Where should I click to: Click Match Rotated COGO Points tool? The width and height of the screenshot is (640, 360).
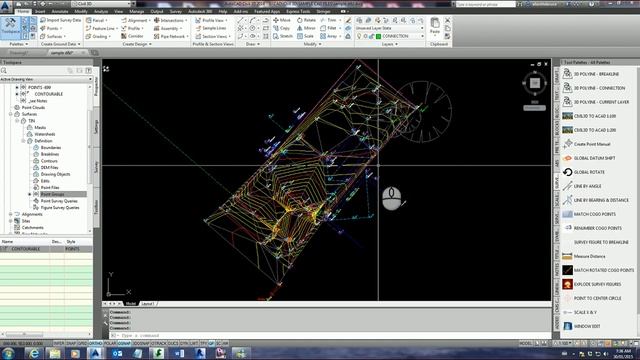click(598, 270)
